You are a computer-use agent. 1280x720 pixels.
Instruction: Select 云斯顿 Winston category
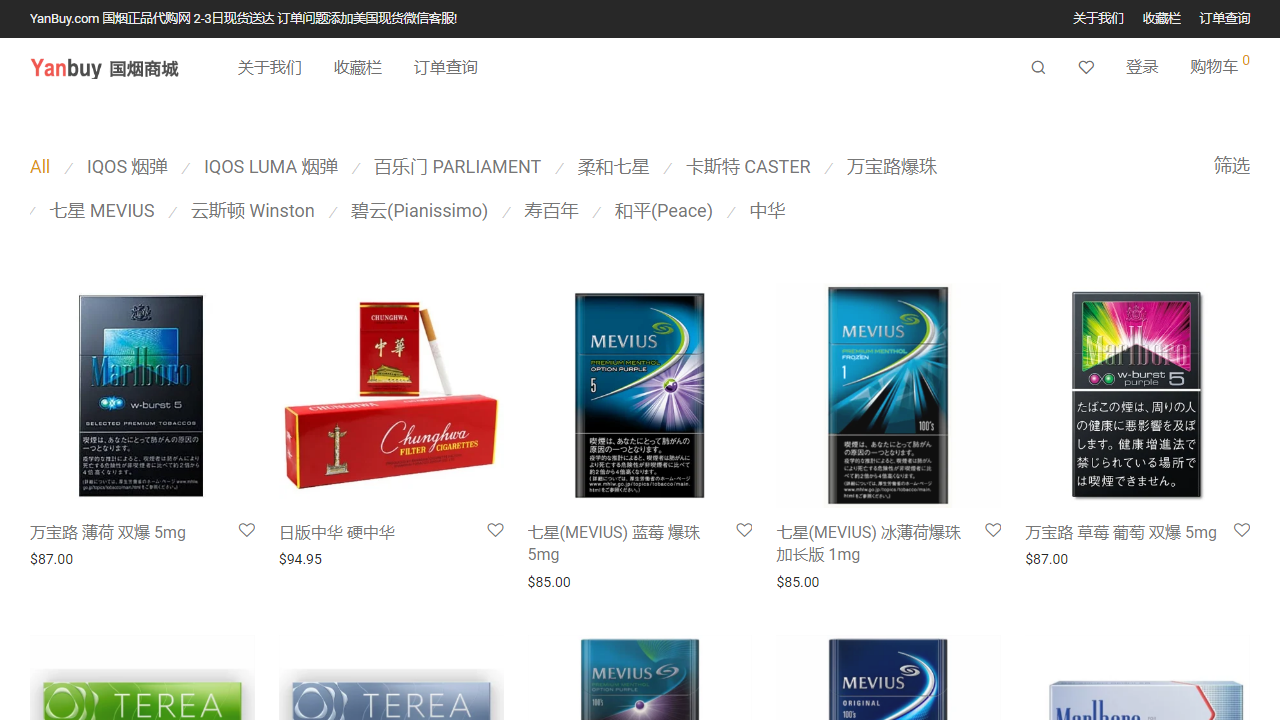pos(253,211)
